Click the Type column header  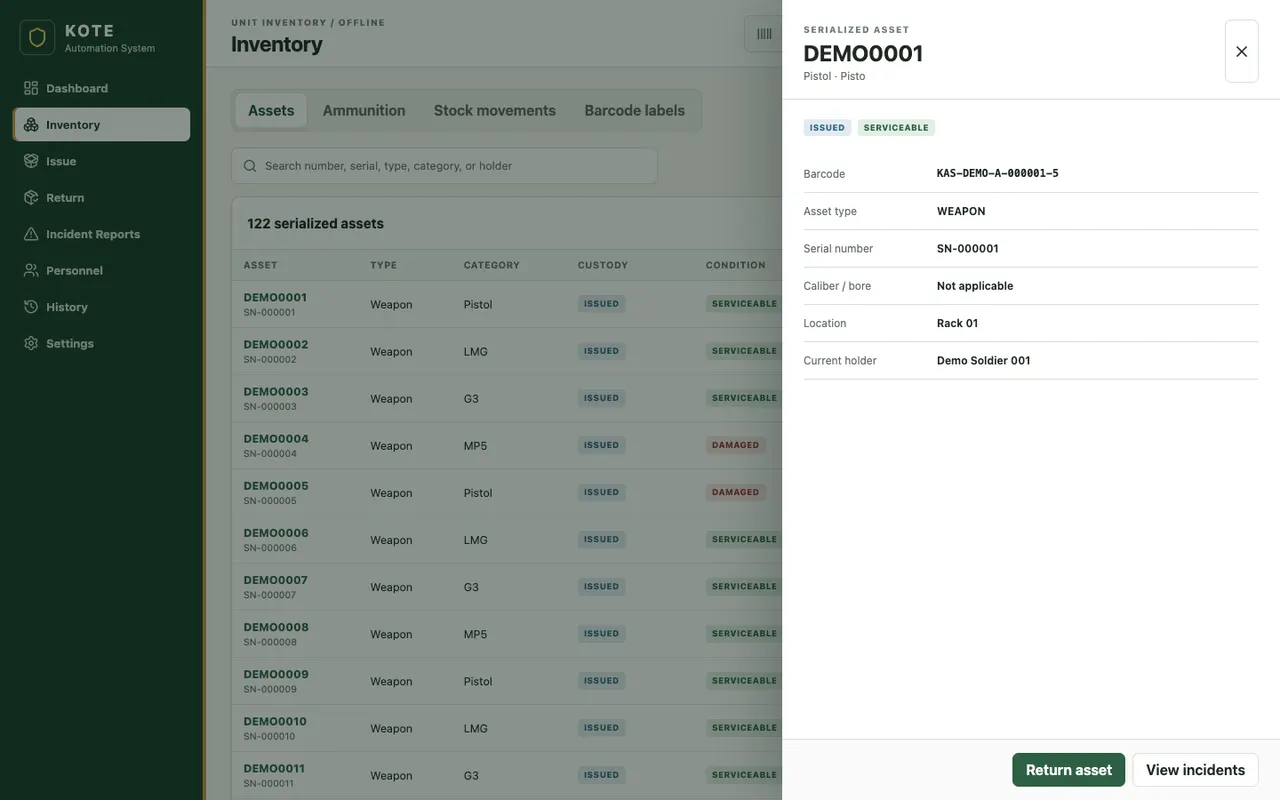[383, 265]
